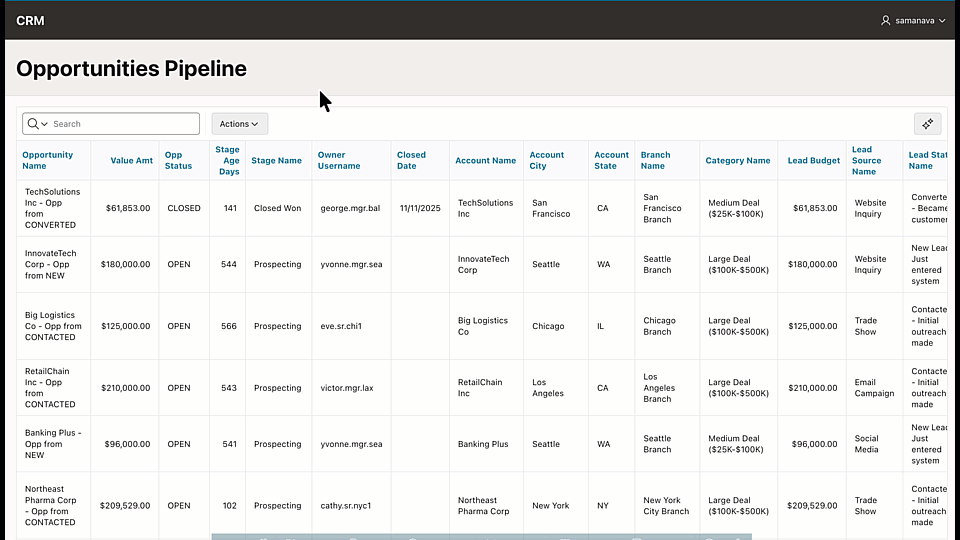The width and height of the screenshot is (960, 540).
Task: Click the $210,000.00 Value Amt cell
Action: point(126,388)
